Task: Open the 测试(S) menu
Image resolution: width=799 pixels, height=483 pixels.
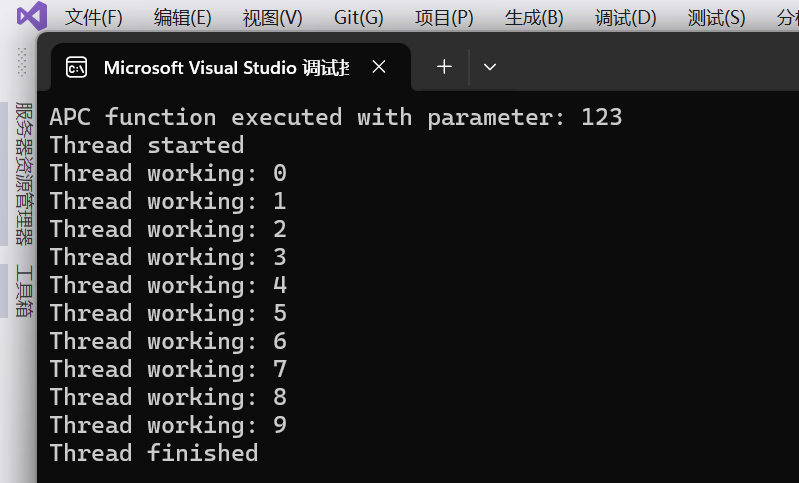Action: pyautogui.click(x=716, y=17)
